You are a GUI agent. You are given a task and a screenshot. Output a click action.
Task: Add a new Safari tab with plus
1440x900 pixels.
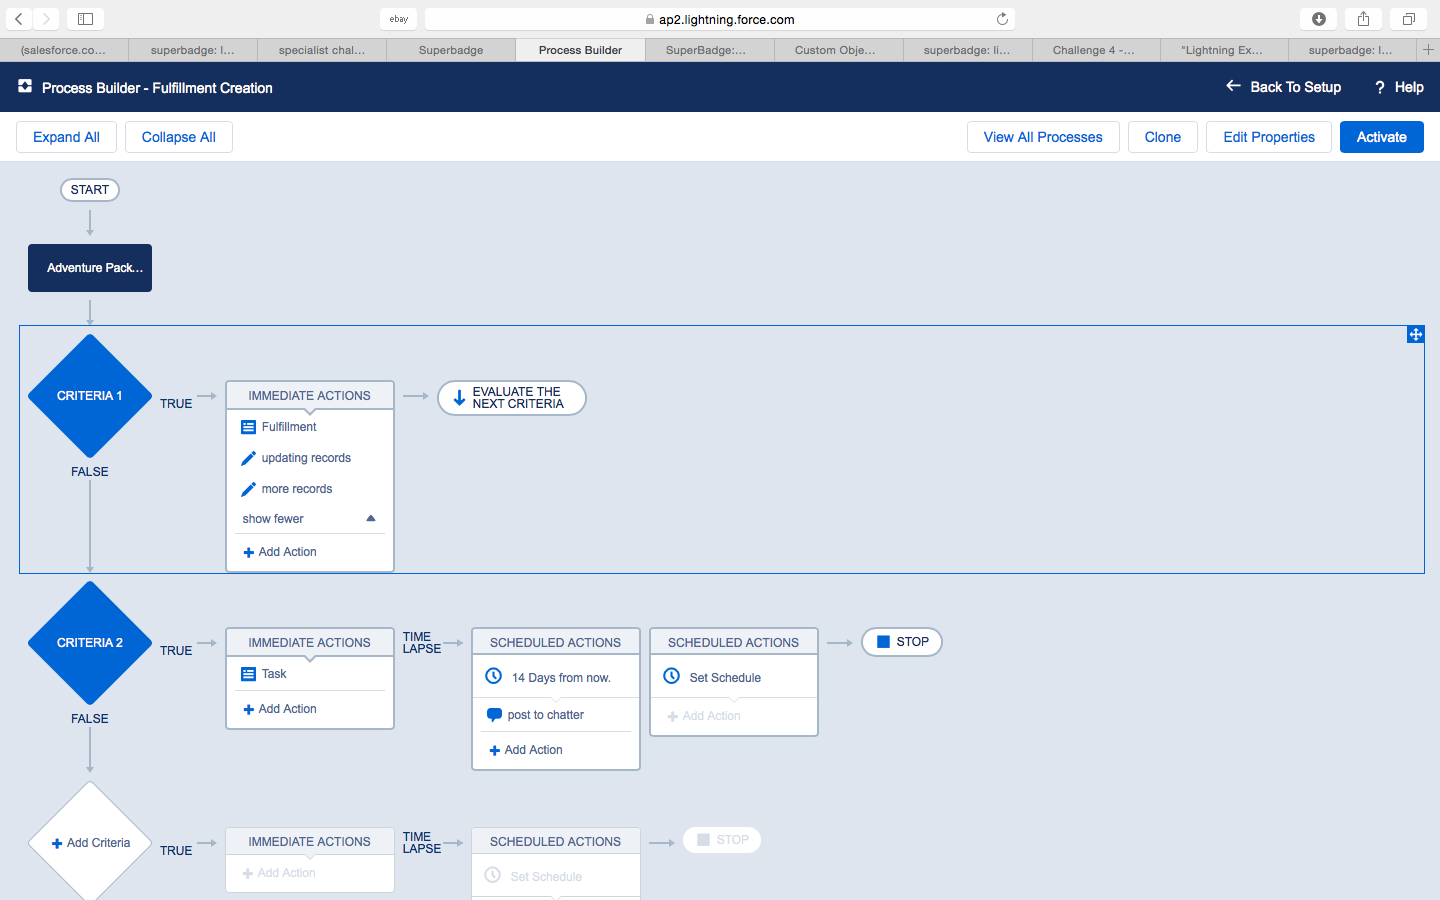coord(1428,49)
